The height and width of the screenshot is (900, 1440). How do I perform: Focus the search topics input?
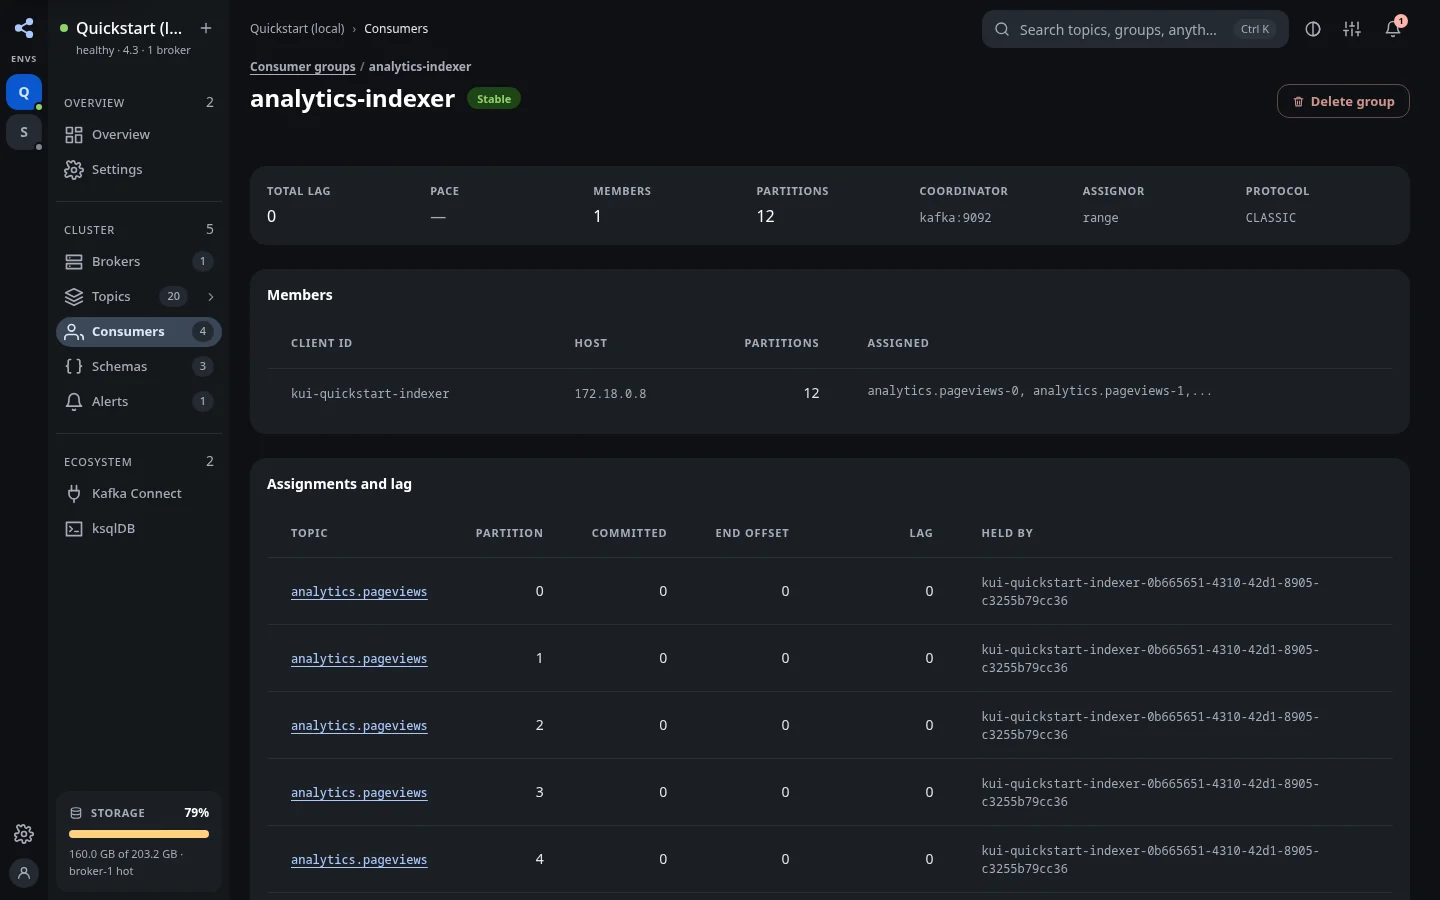coord(1135,30)
